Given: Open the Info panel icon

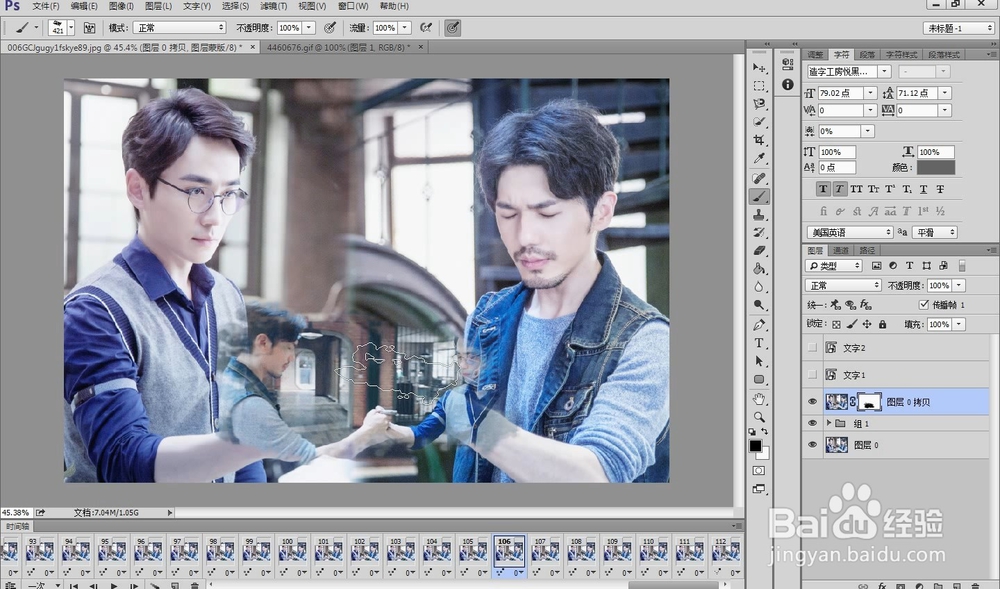Looking at the screenshot, I should point(788,84).
